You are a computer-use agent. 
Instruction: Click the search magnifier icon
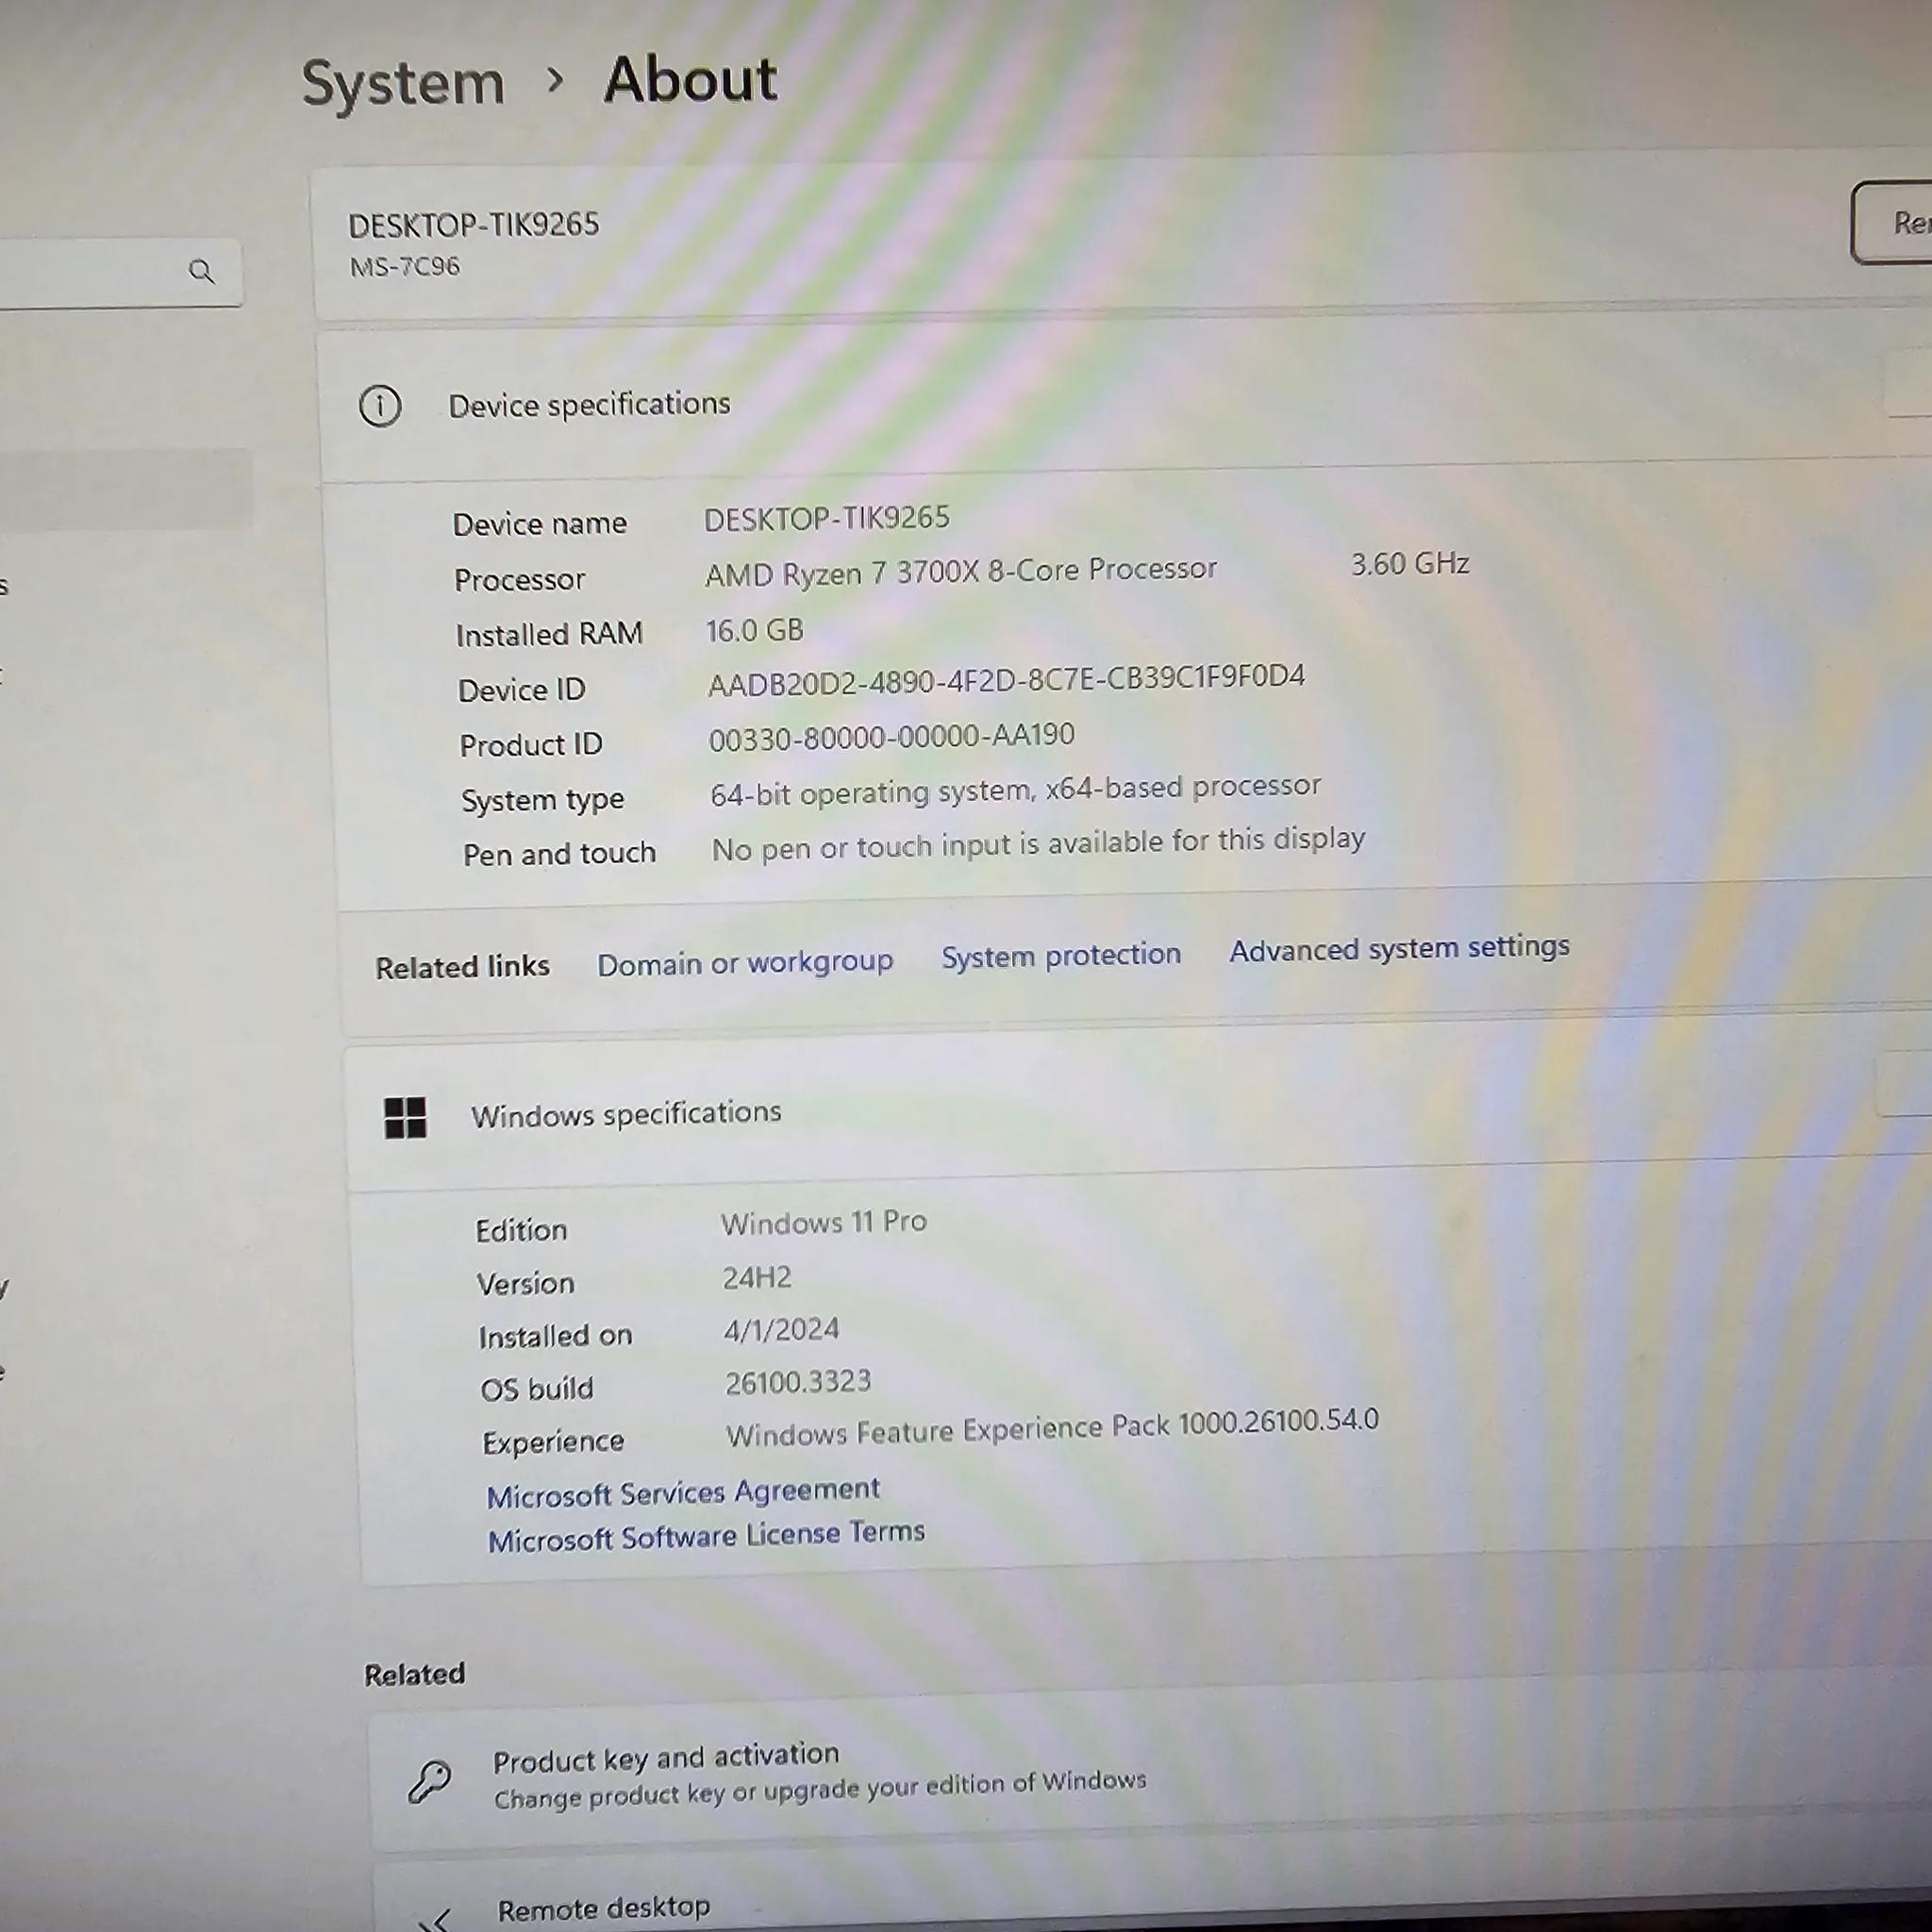coord(201,271)
